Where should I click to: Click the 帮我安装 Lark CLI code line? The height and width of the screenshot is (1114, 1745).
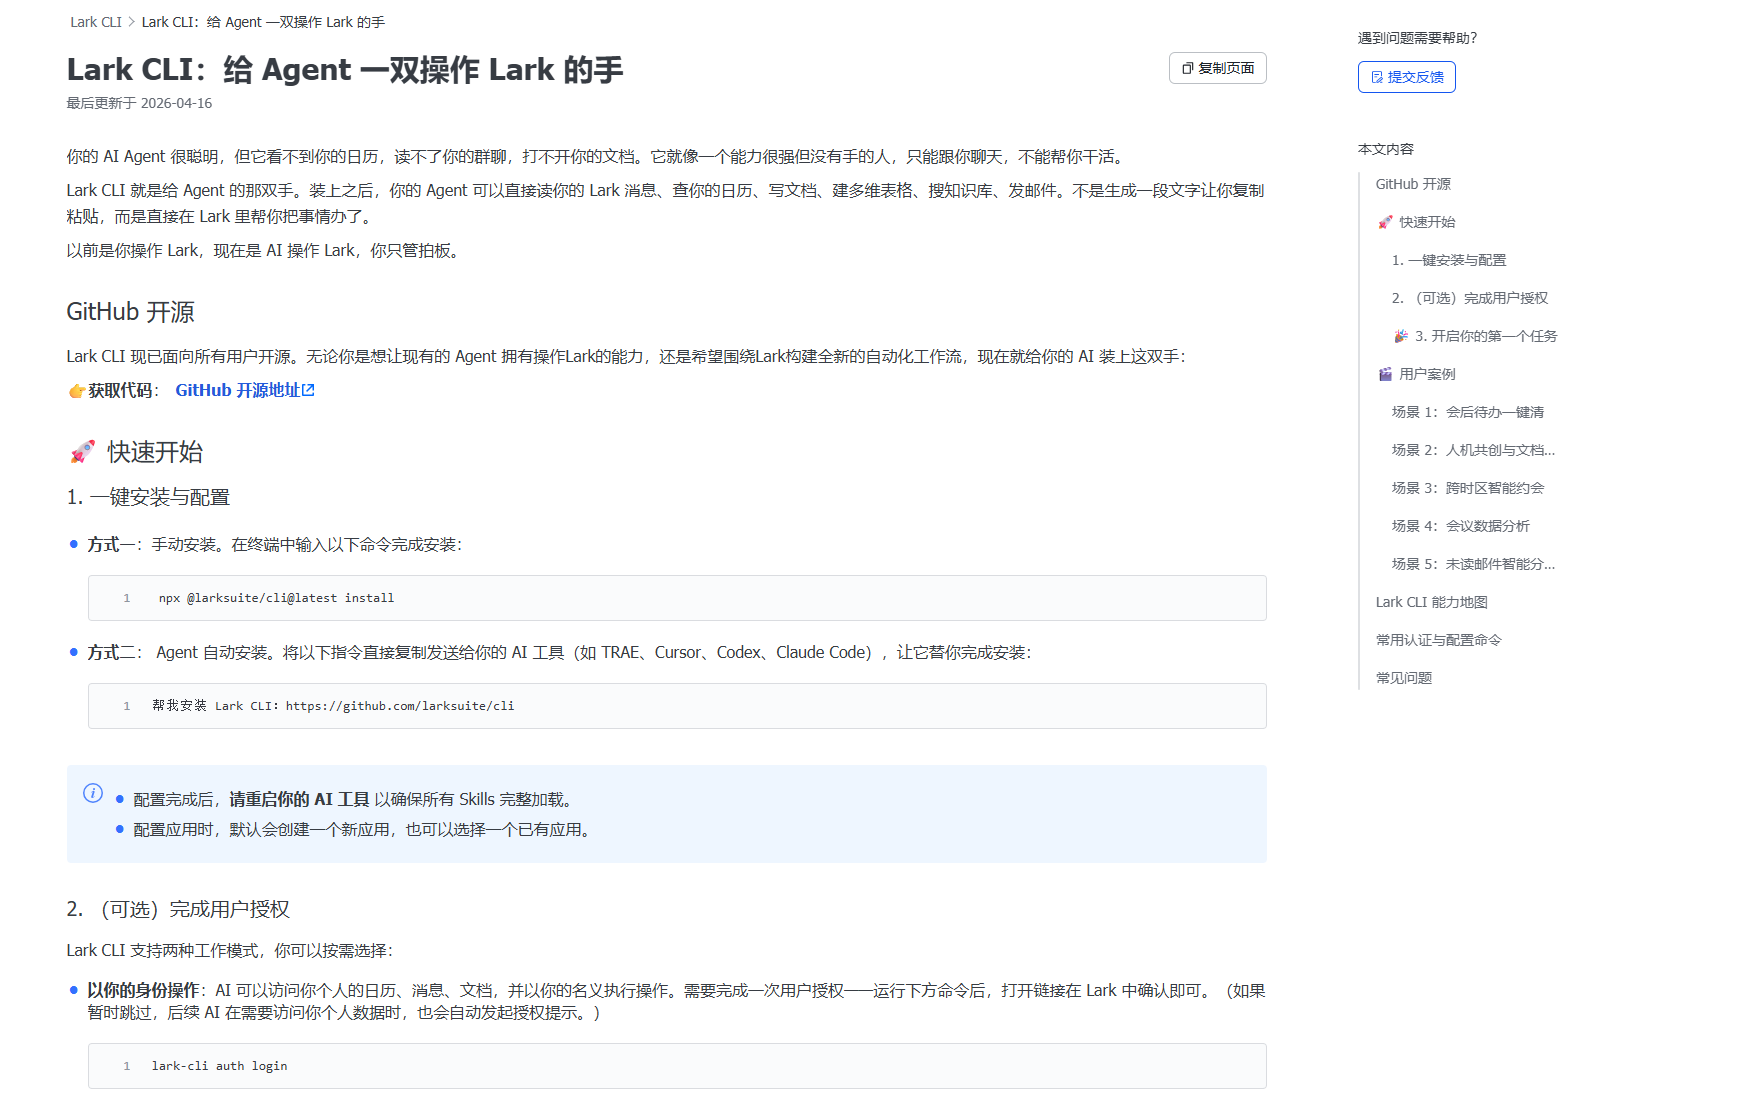(x=677, y=706)
